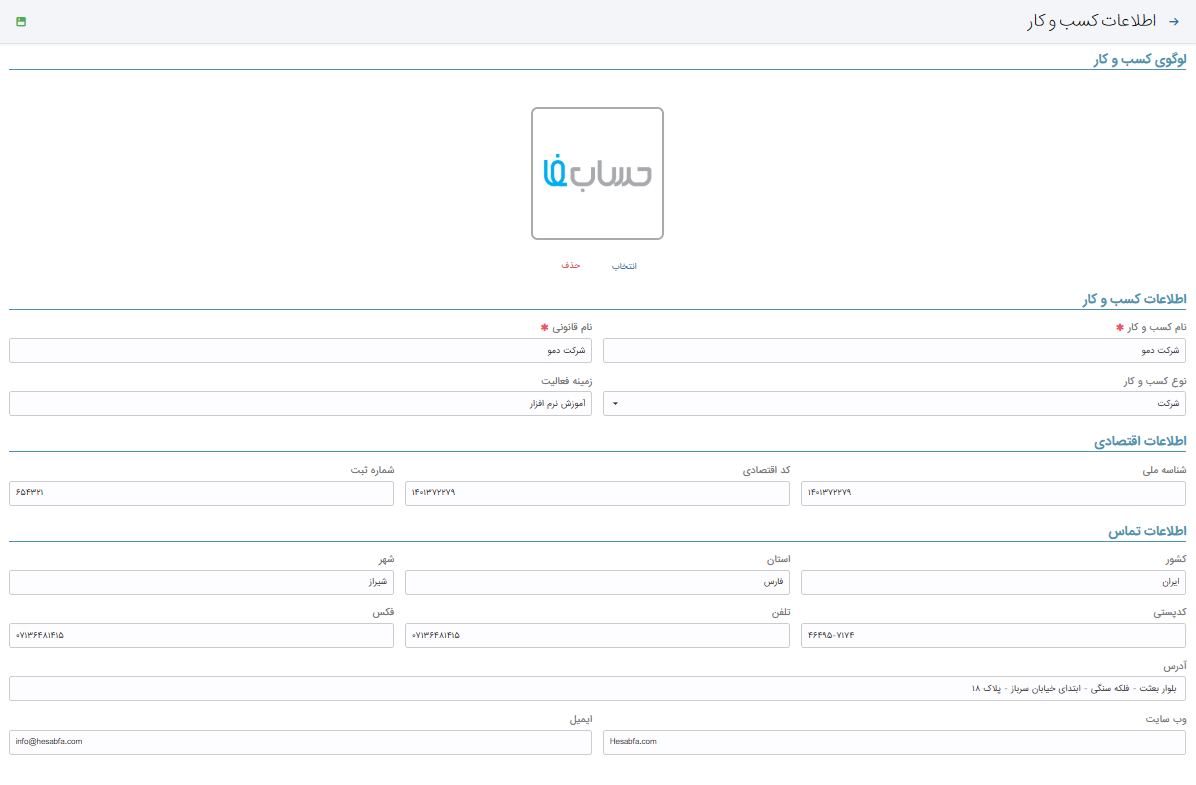Screen dimensions: 1196x785
Task: Open the نوع کسب و کار dropdown
Action: [894, 404]
